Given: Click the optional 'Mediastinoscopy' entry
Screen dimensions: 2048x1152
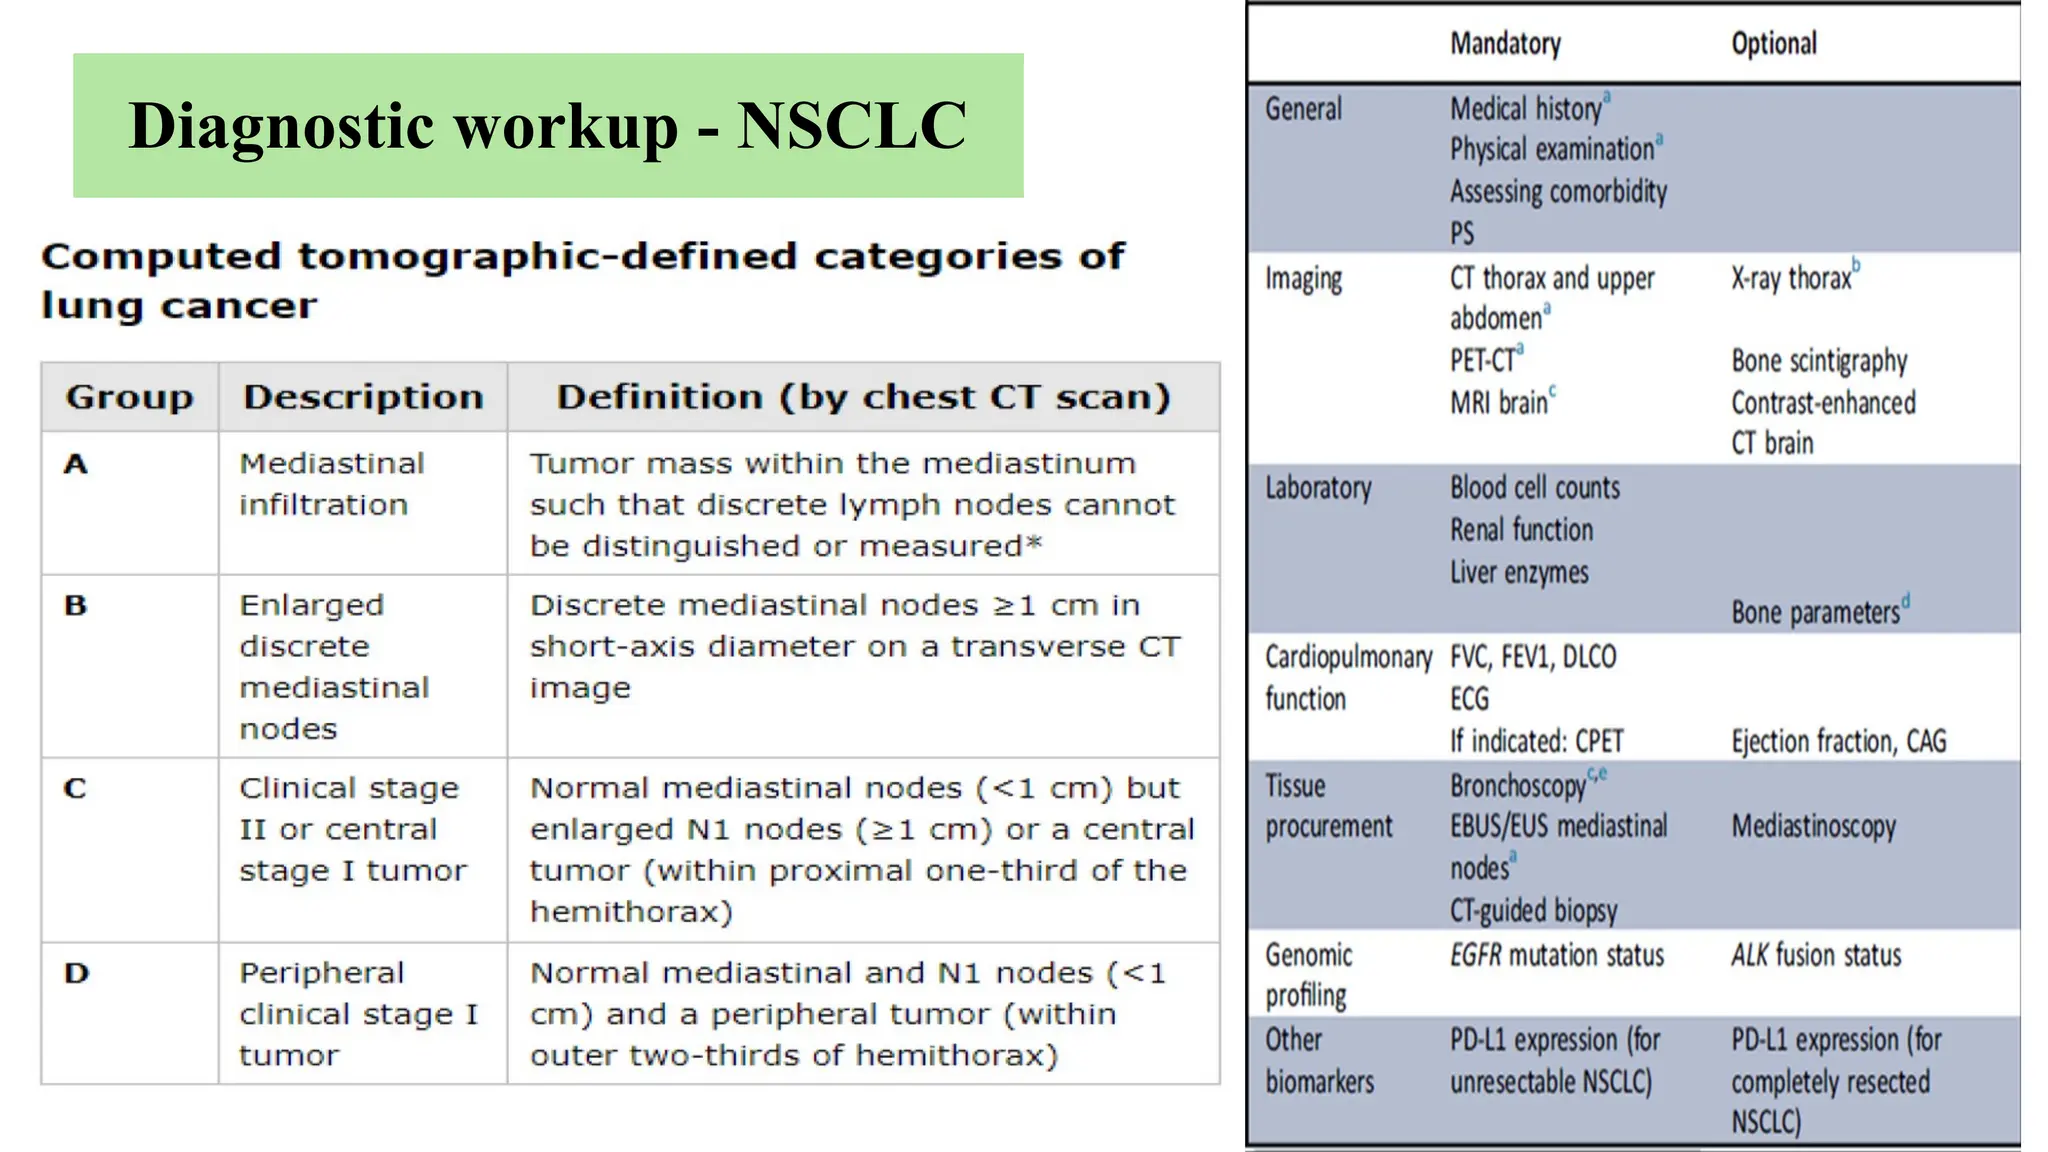Looking at the screenshot, I should click(1813, 827).
